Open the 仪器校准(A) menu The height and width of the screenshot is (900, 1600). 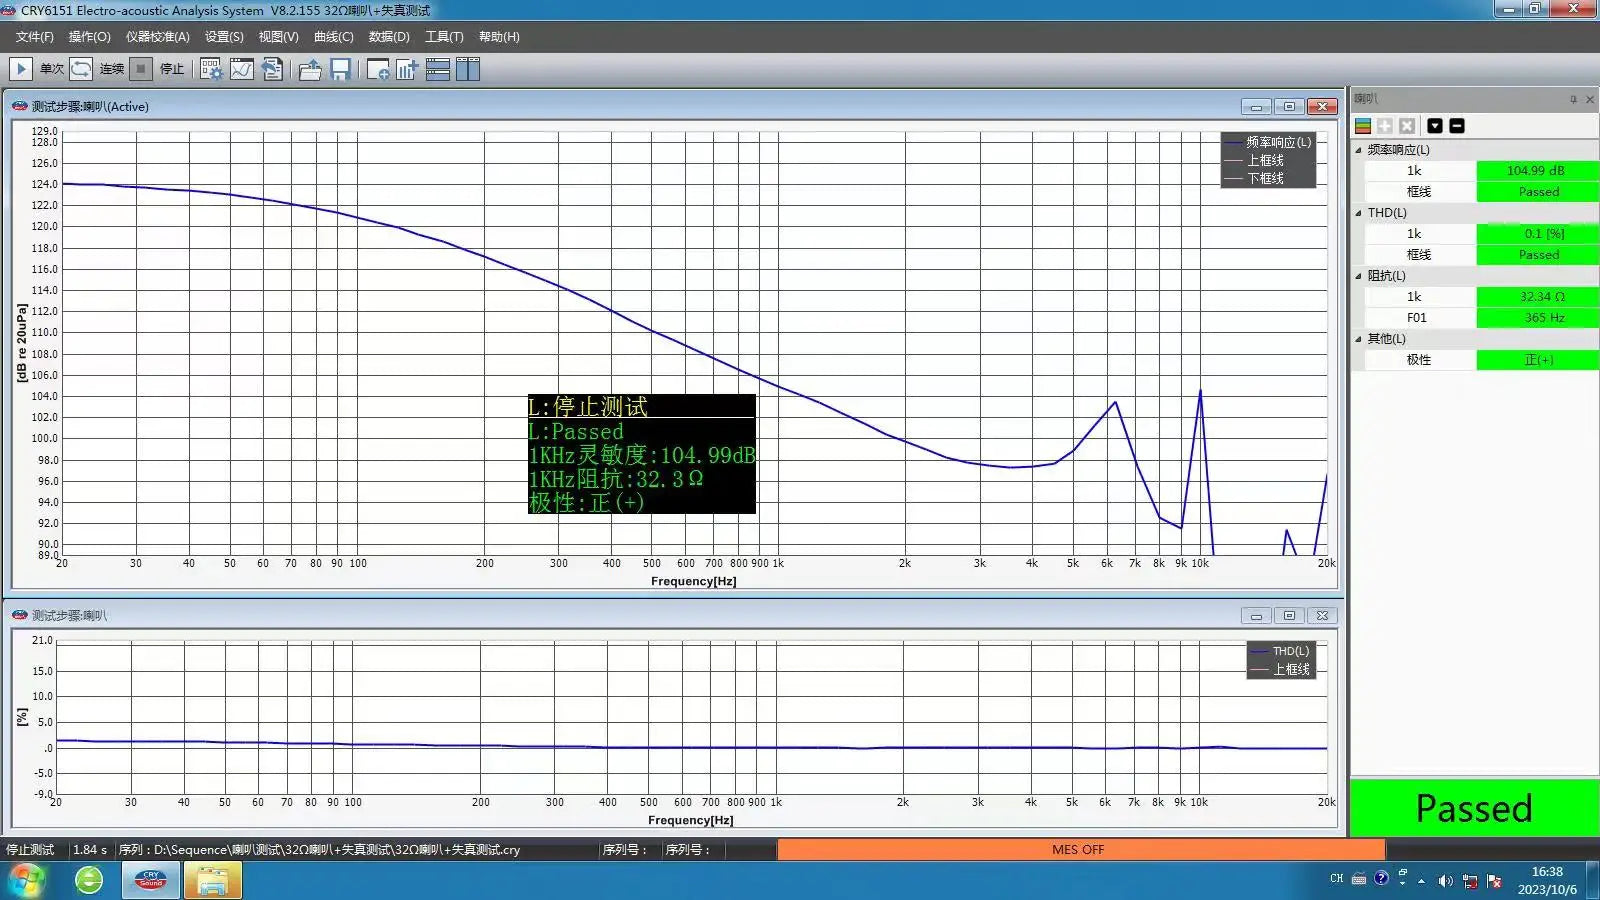click(x=157, y=37)
